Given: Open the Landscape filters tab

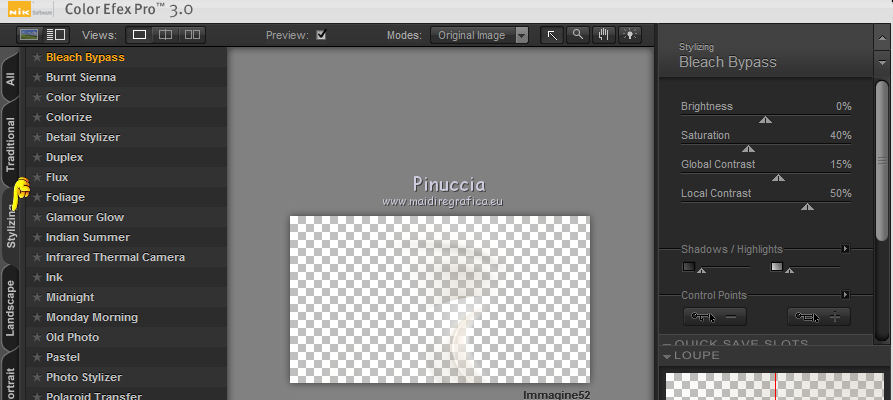Looking at the screenshot, I should (11, 308).
